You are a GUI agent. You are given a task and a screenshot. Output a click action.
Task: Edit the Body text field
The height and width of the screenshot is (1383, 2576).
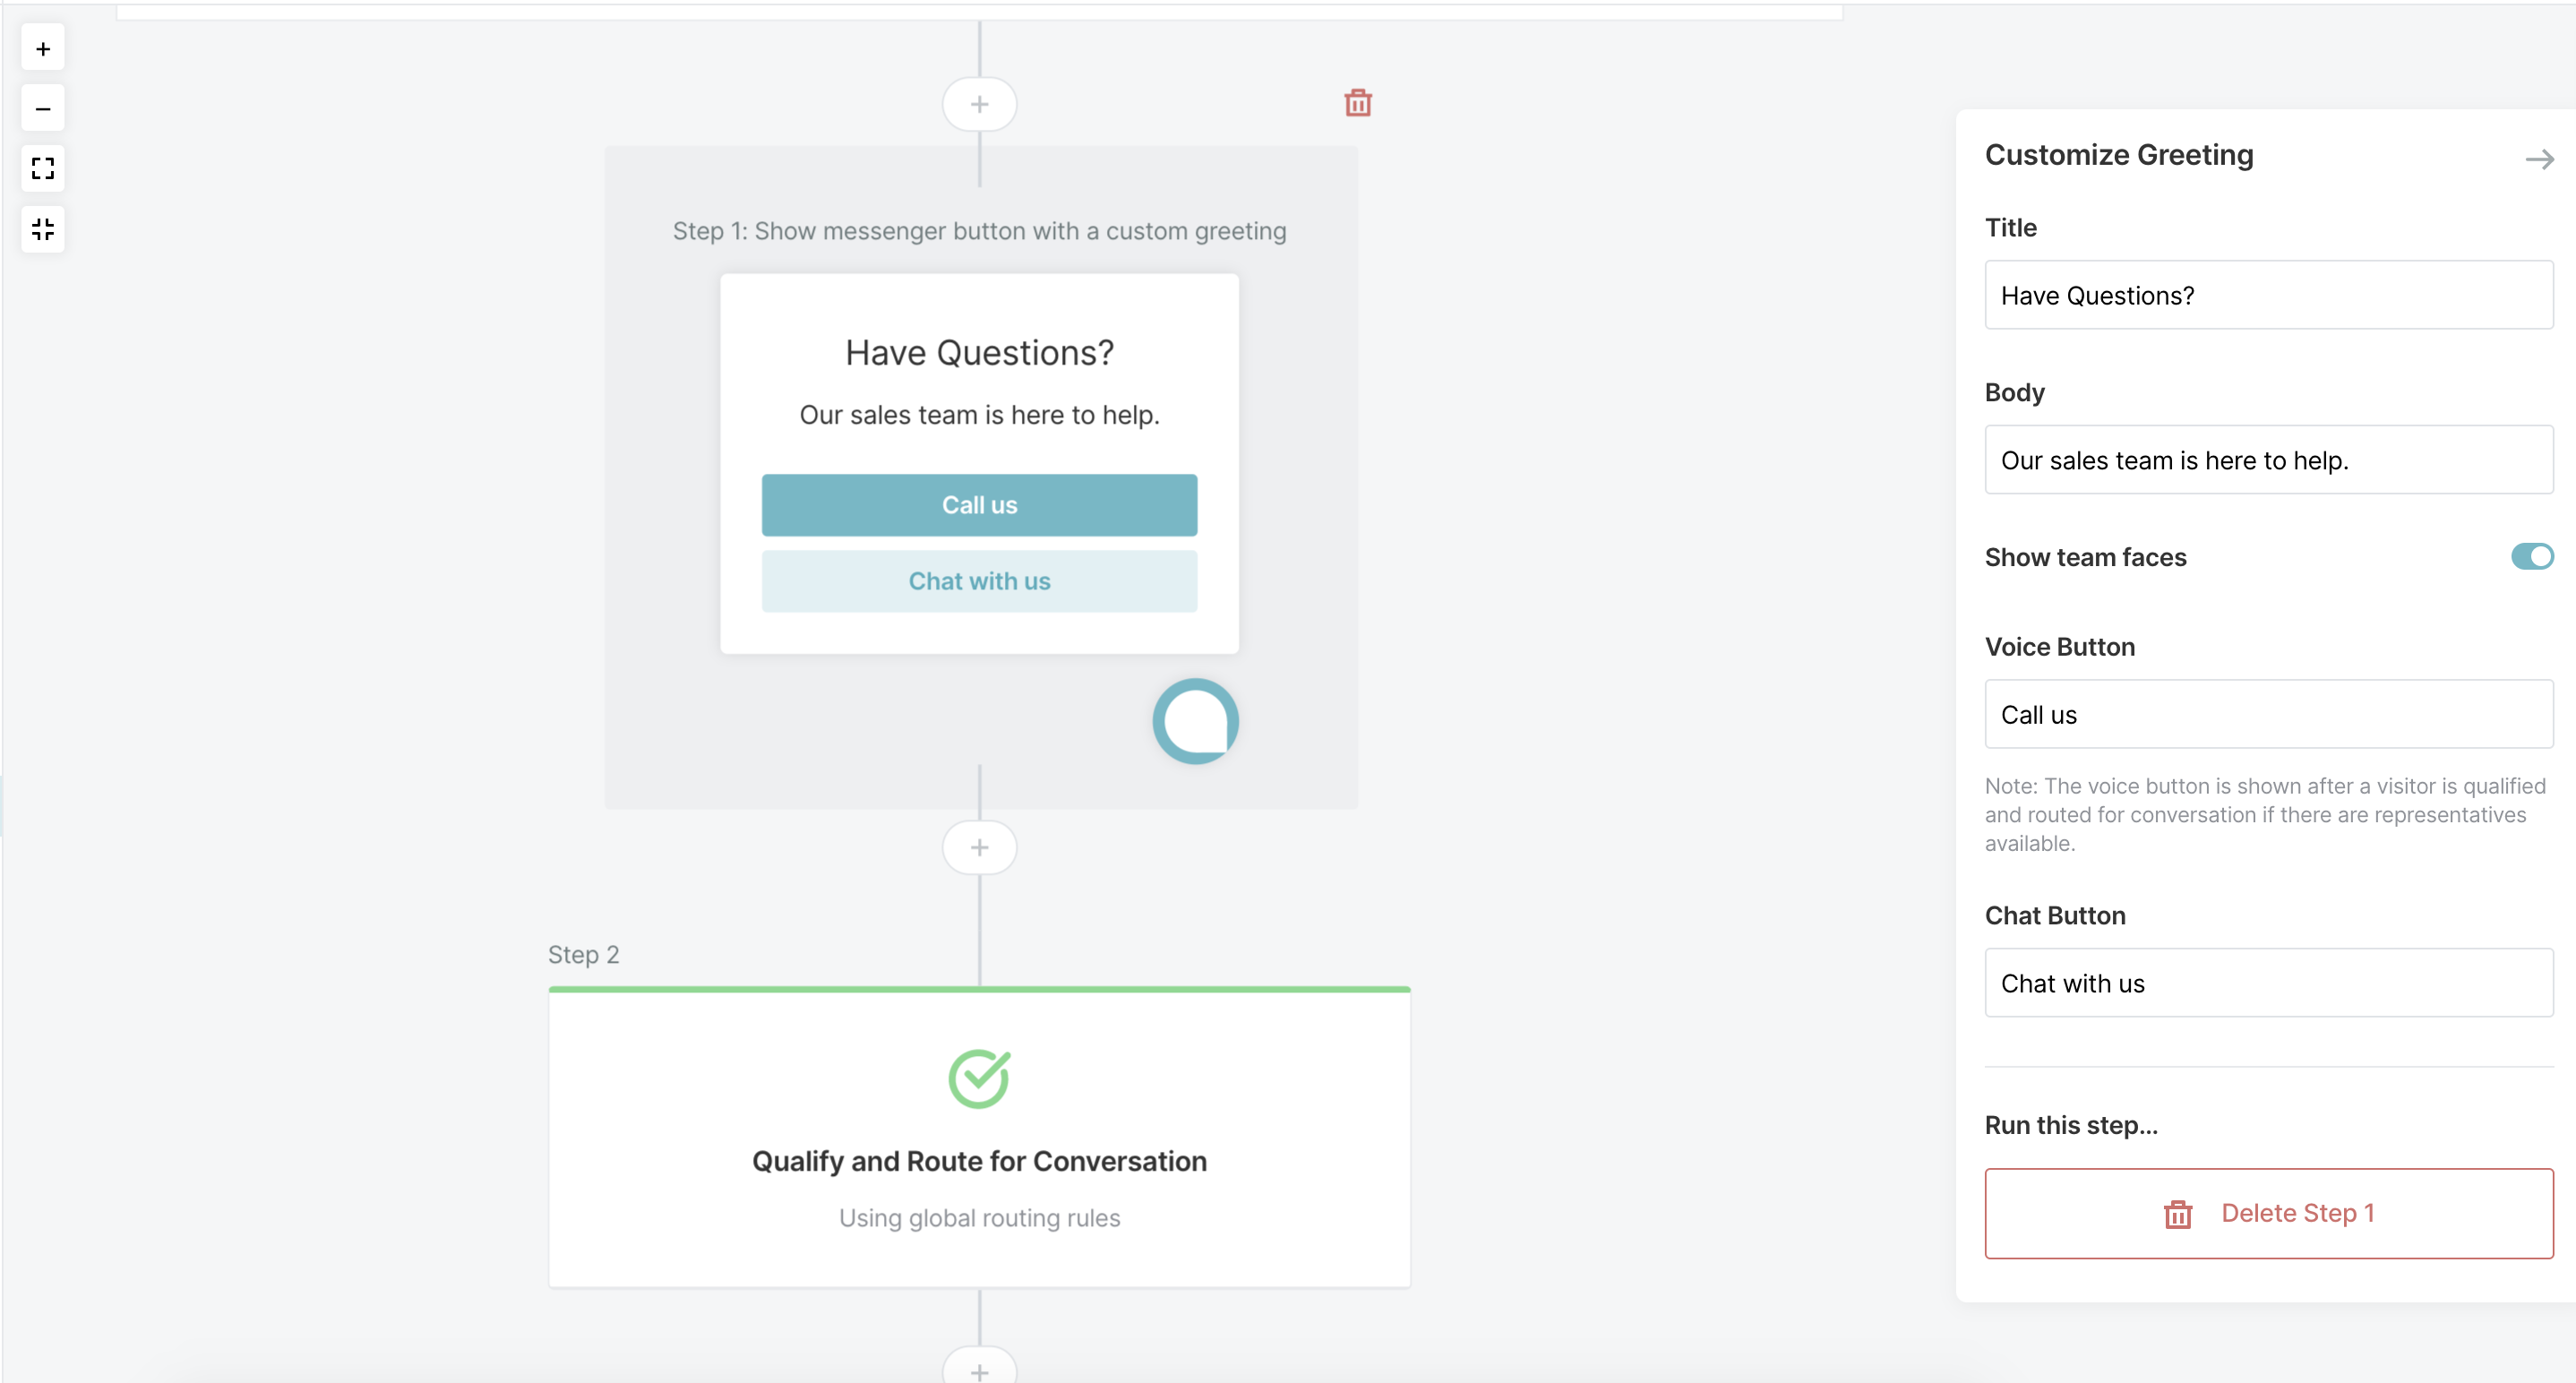pyautogui.click(x=2268, y=460)
